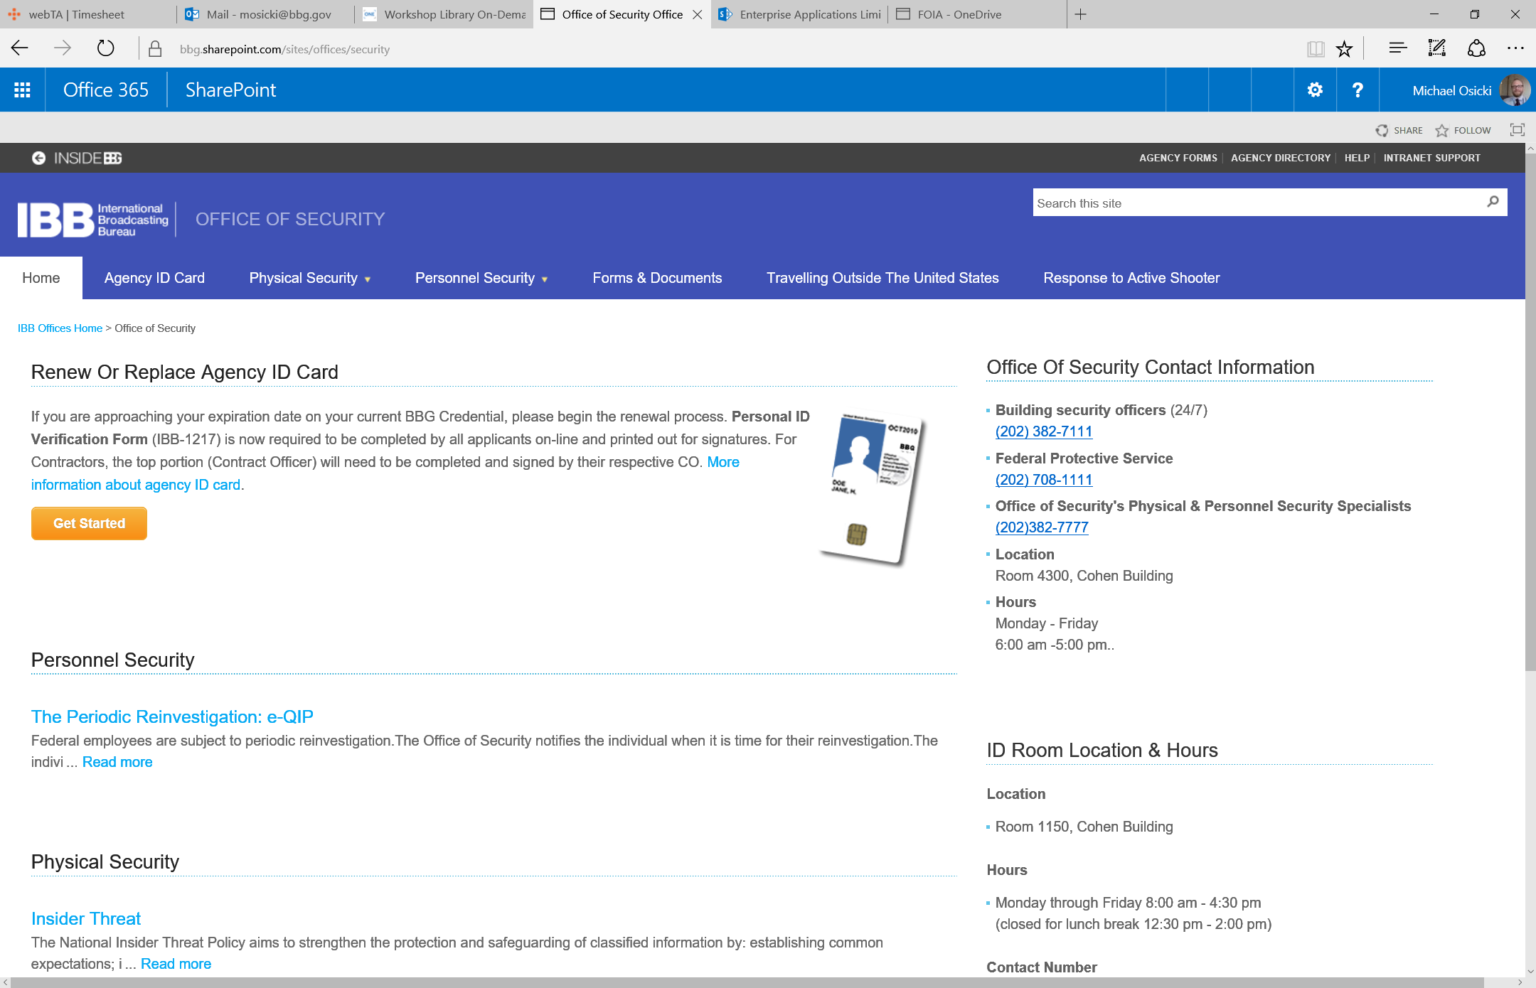Click the Michael Osicki account name

point(1452,90)
